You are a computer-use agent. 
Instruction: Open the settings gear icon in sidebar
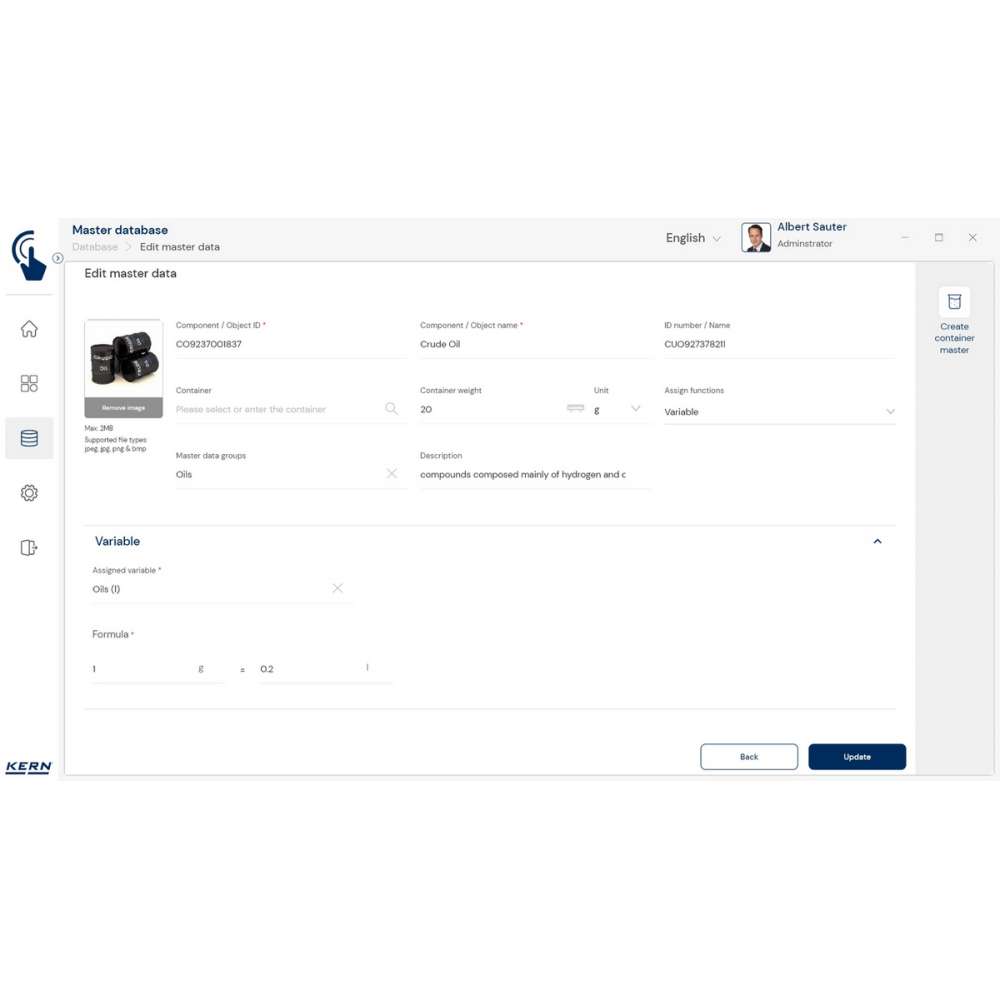pyautogui.click(x=29, y=493)
